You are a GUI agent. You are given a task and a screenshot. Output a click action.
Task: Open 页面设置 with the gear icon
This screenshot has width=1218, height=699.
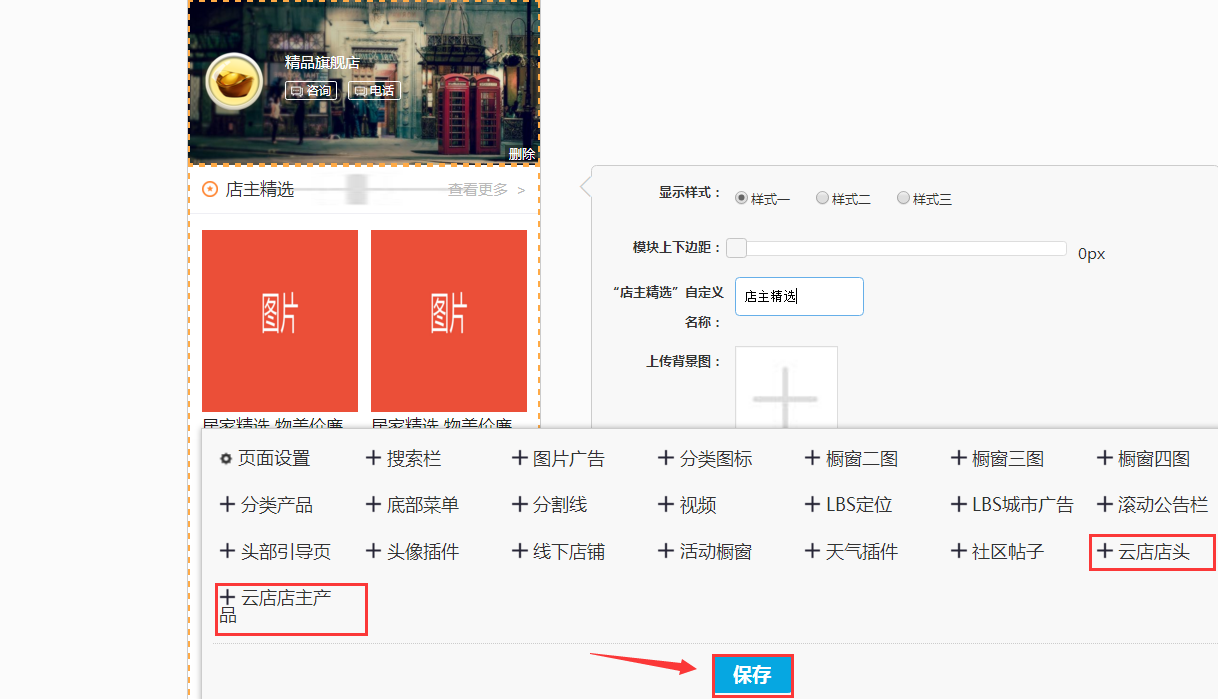265,459
